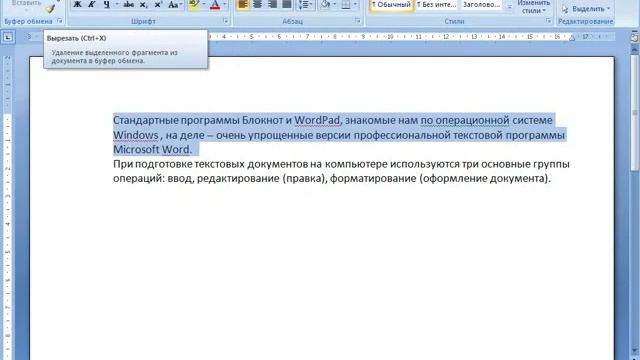Image resolution: width=640 pixels, height=360 pixels.
Task: Toggle underline (Ч) formatting
Action: tap(106, 5)
